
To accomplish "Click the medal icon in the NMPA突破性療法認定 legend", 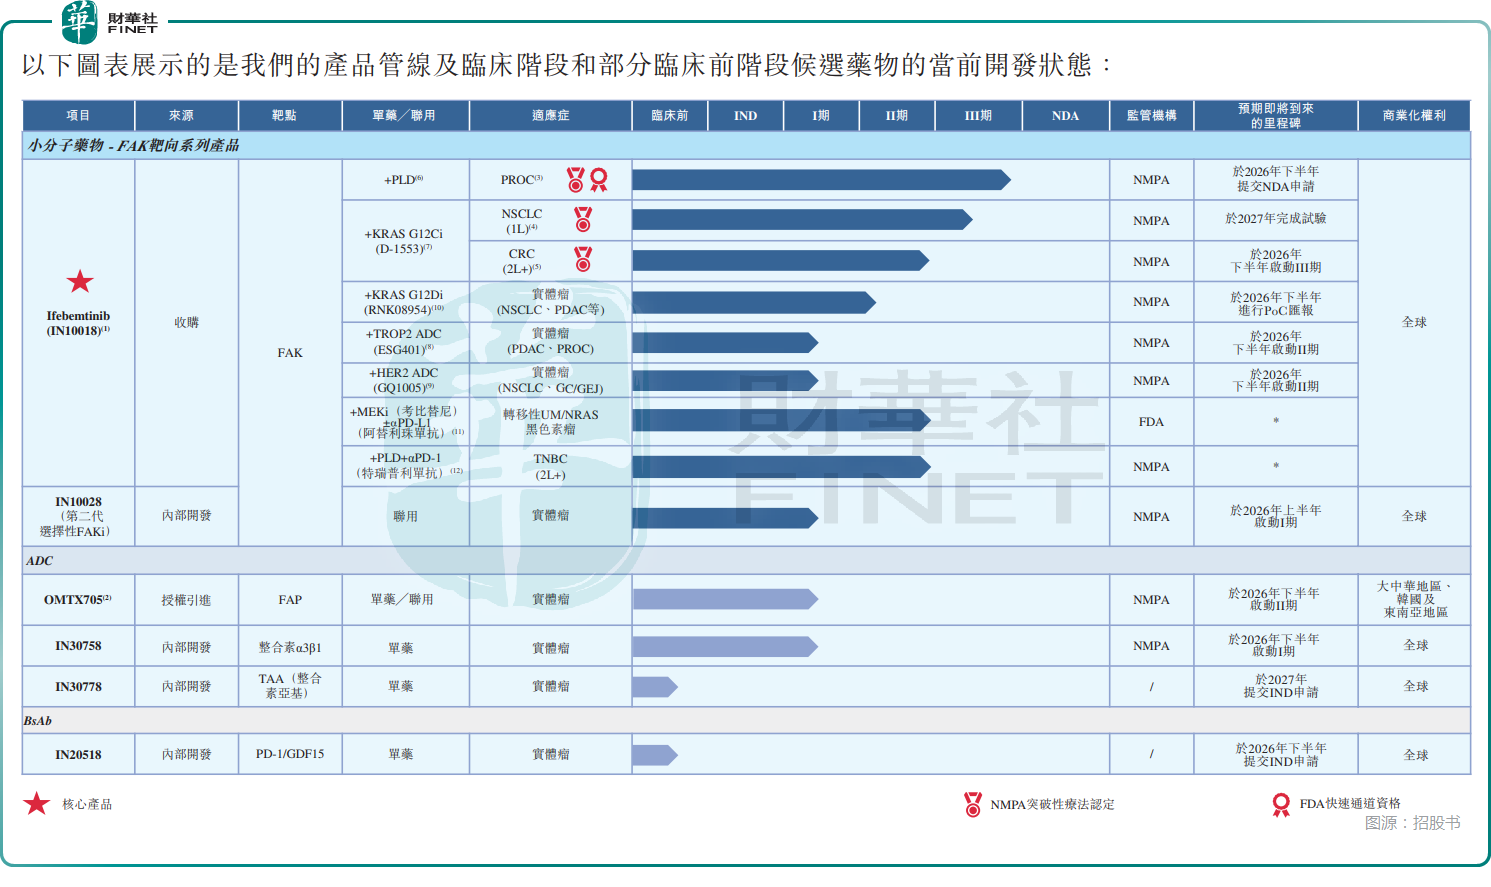I will click(973, 804).
